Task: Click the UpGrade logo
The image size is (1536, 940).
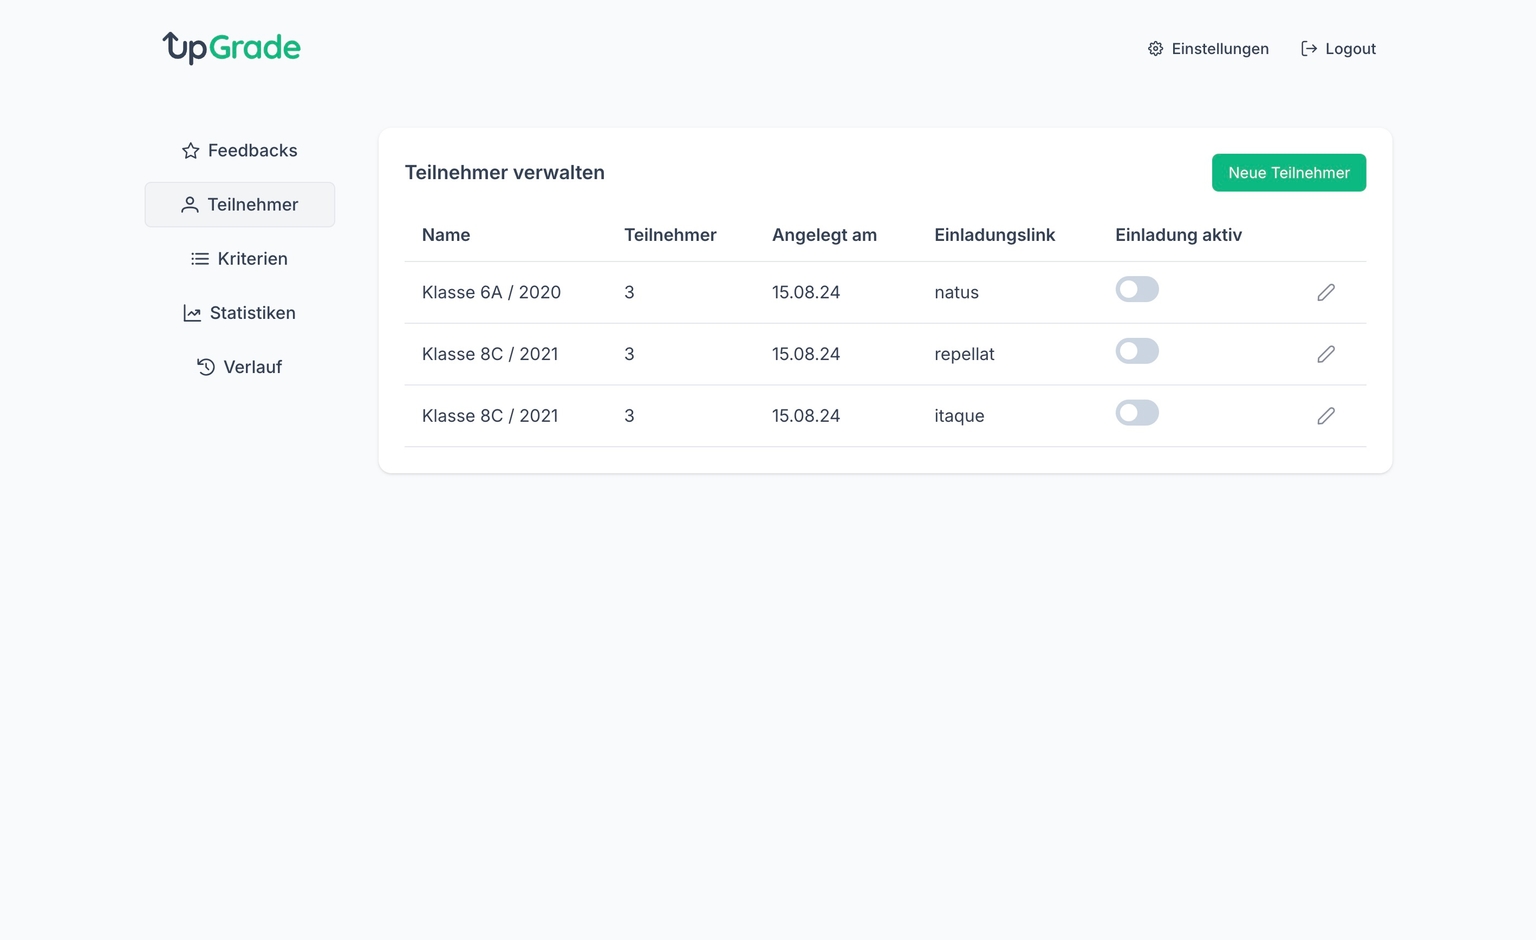Action: click(231, 48)
